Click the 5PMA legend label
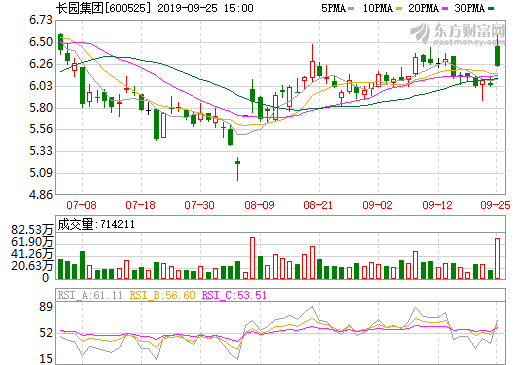The width and height of the screenshot is (520, 365). click(x=333, y=8)
